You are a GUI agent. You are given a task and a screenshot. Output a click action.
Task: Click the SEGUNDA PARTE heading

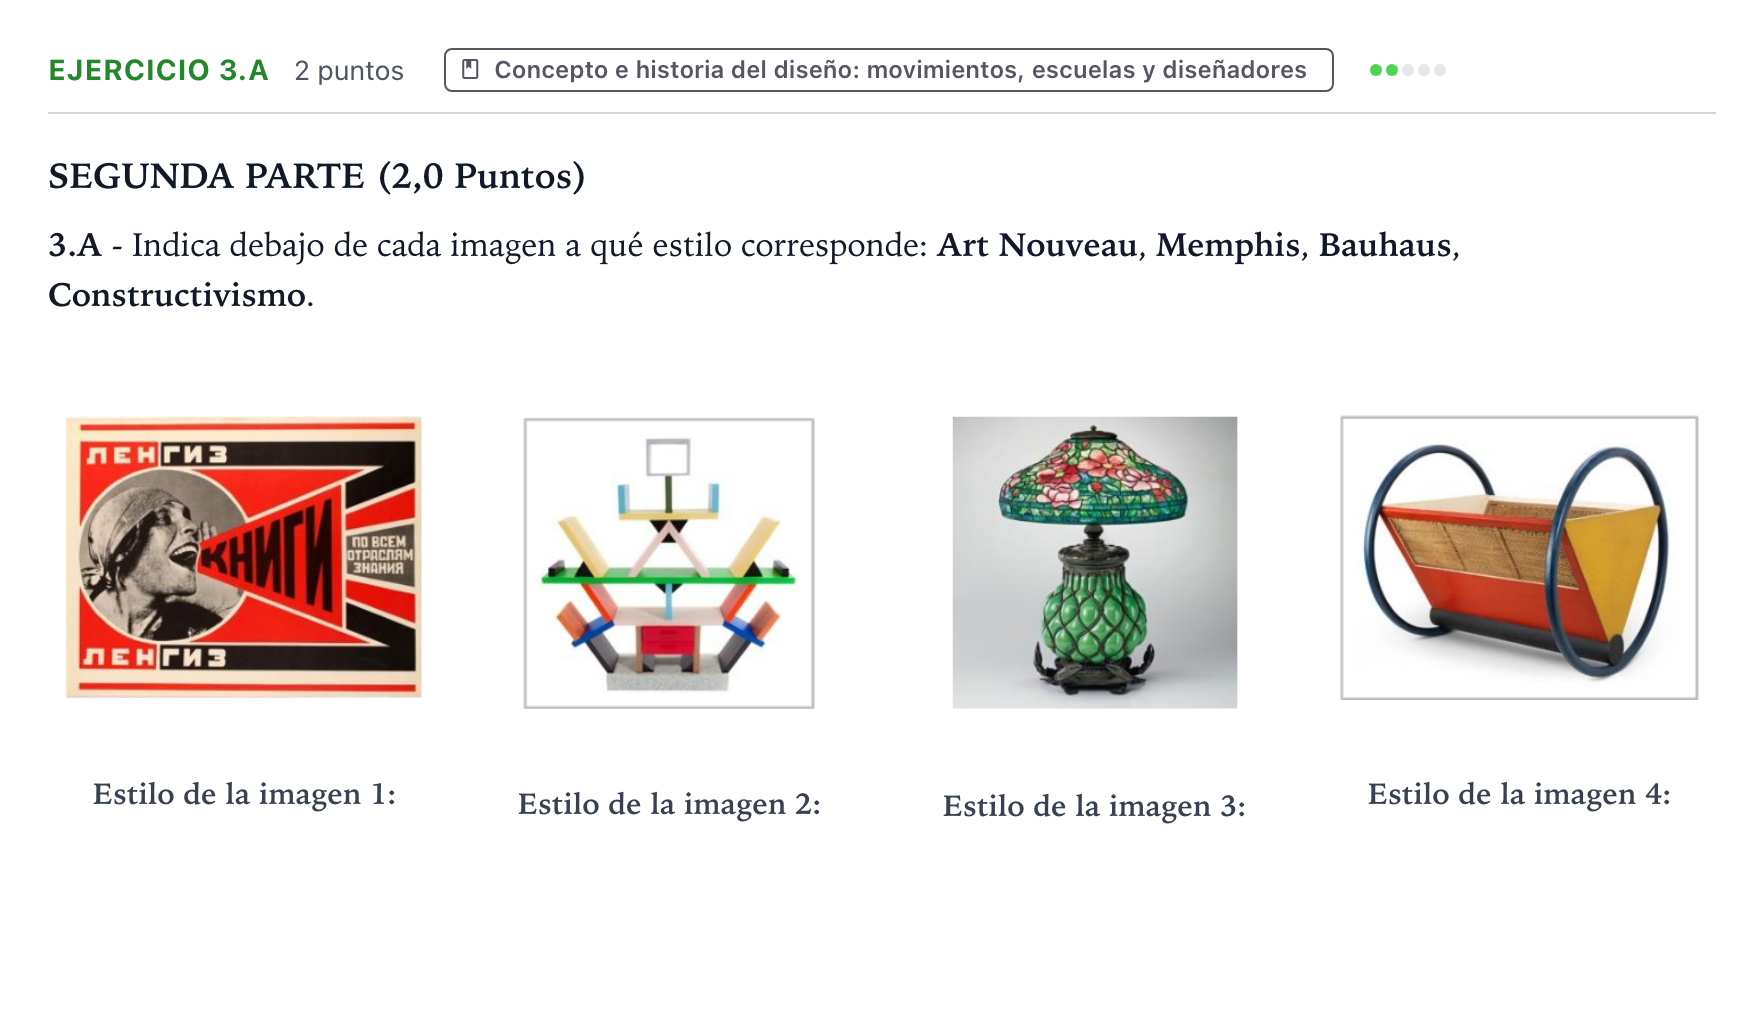pos(316,176)
